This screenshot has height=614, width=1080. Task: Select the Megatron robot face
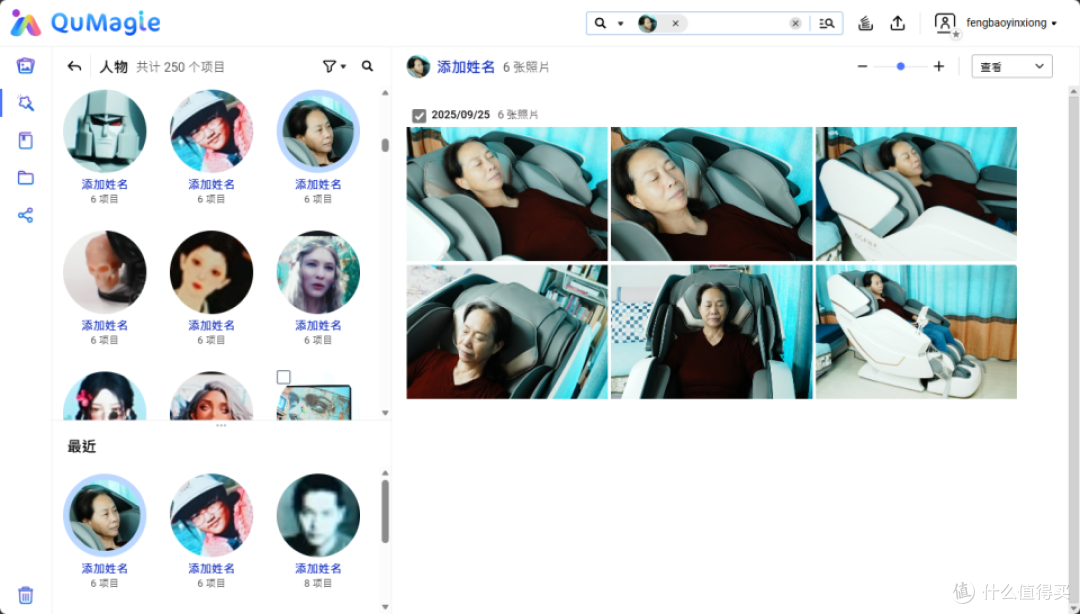[105, 131]
